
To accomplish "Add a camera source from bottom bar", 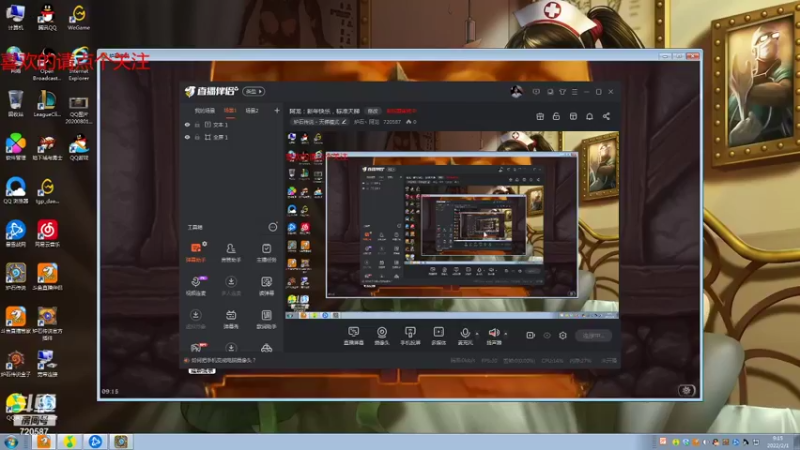I will [x=382, y=335].
